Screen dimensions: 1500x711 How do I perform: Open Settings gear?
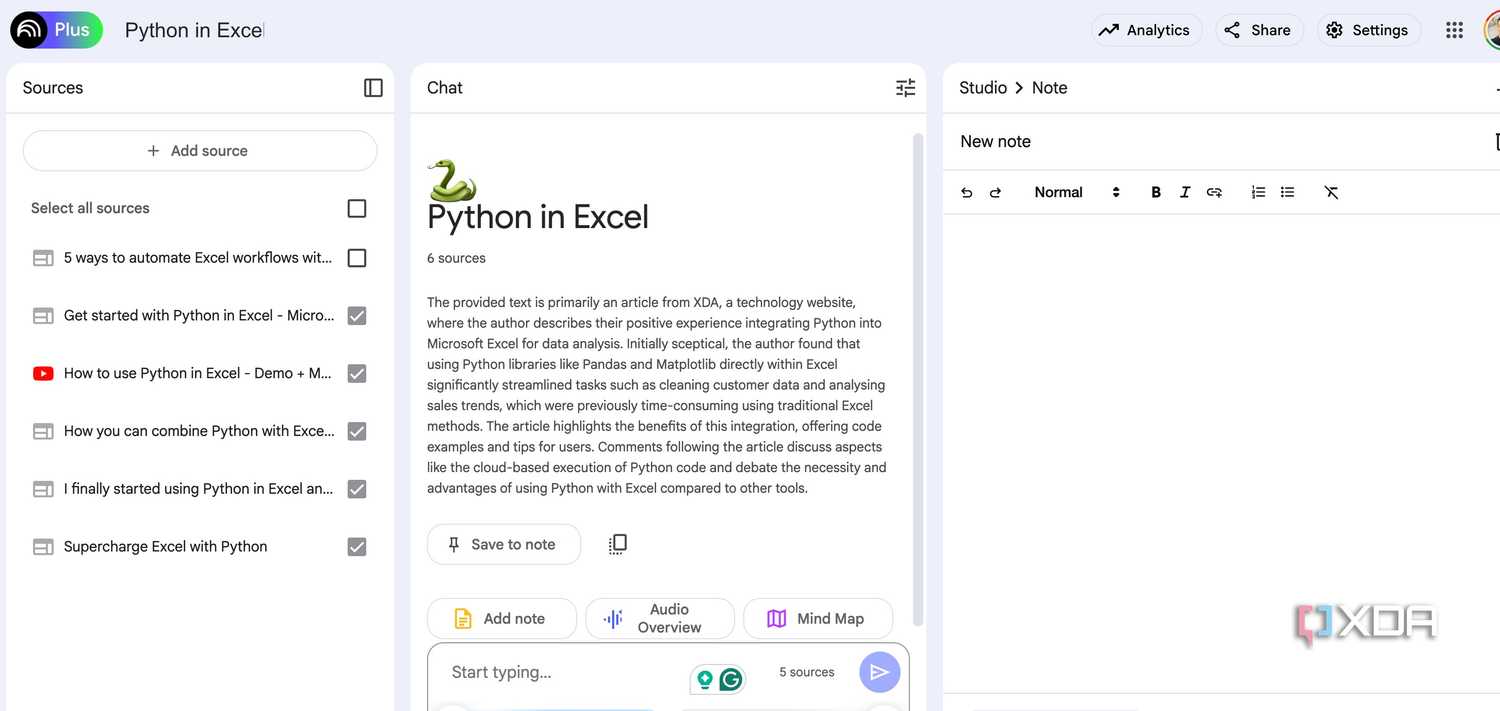(1368, 30)
